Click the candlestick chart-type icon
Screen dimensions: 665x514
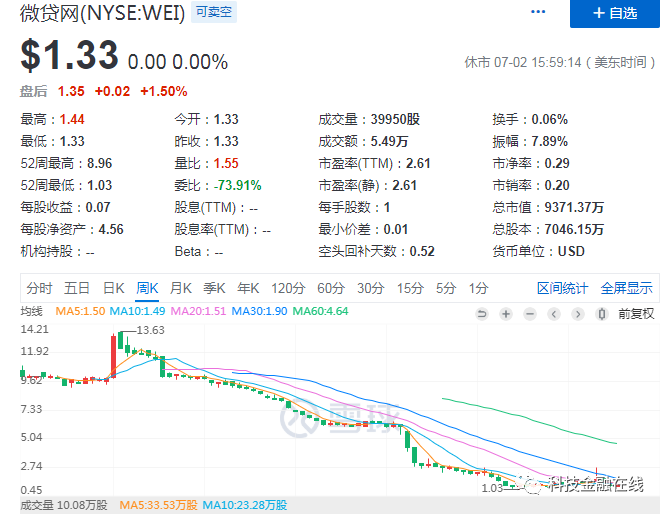(601, 314)
